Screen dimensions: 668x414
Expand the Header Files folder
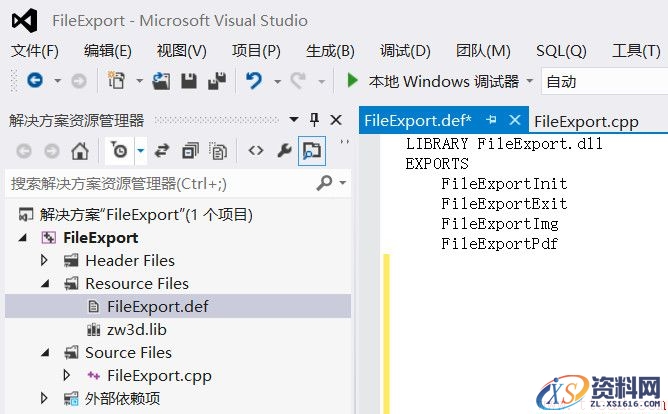click(44, 261)
